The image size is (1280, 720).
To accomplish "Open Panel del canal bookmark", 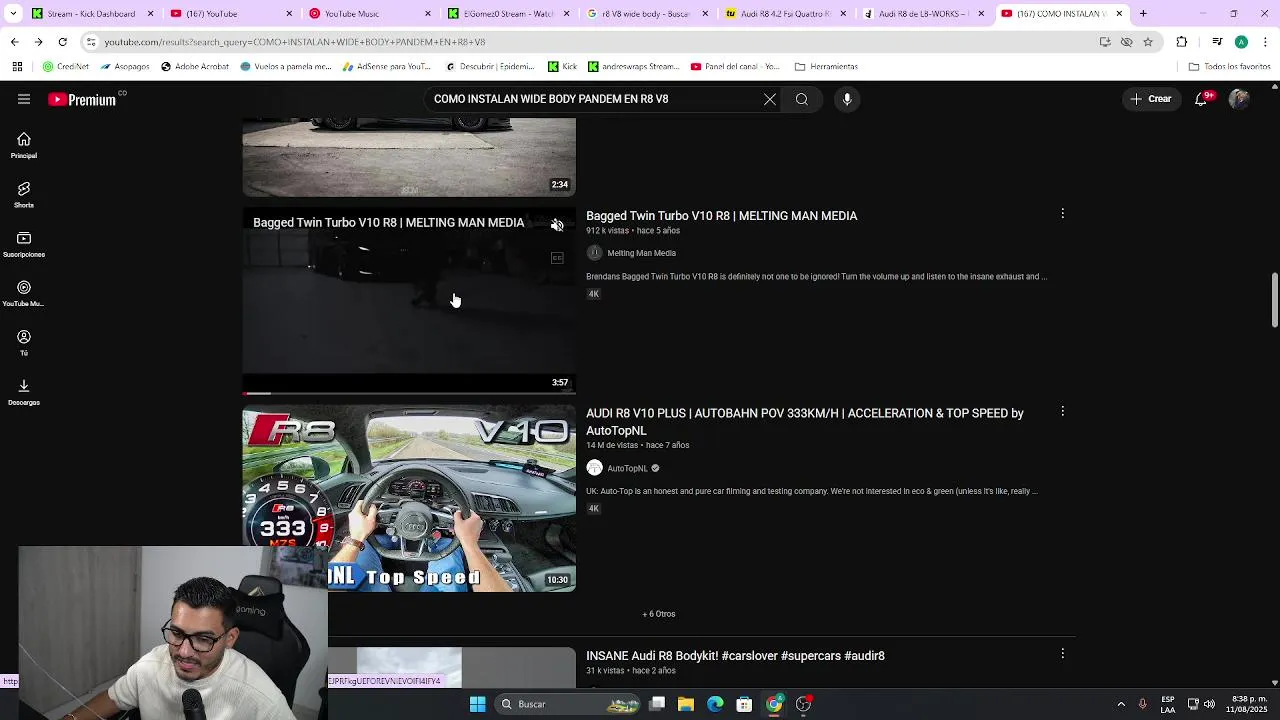I will tap(735, 67).
